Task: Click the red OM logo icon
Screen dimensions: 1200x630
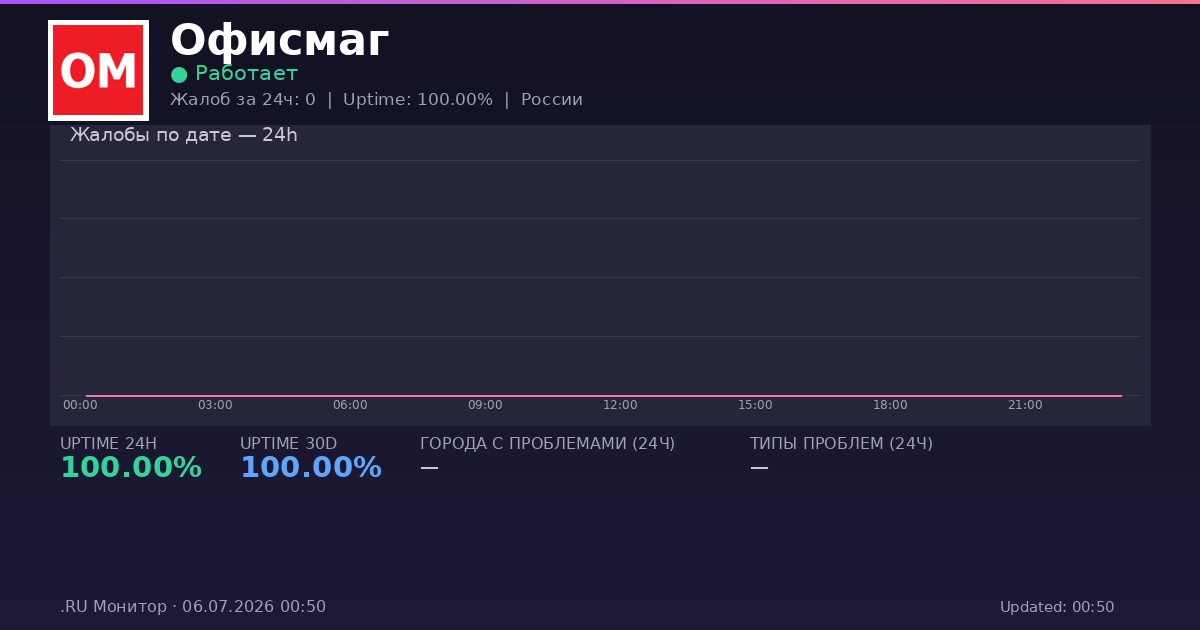Action: point(98,70)
